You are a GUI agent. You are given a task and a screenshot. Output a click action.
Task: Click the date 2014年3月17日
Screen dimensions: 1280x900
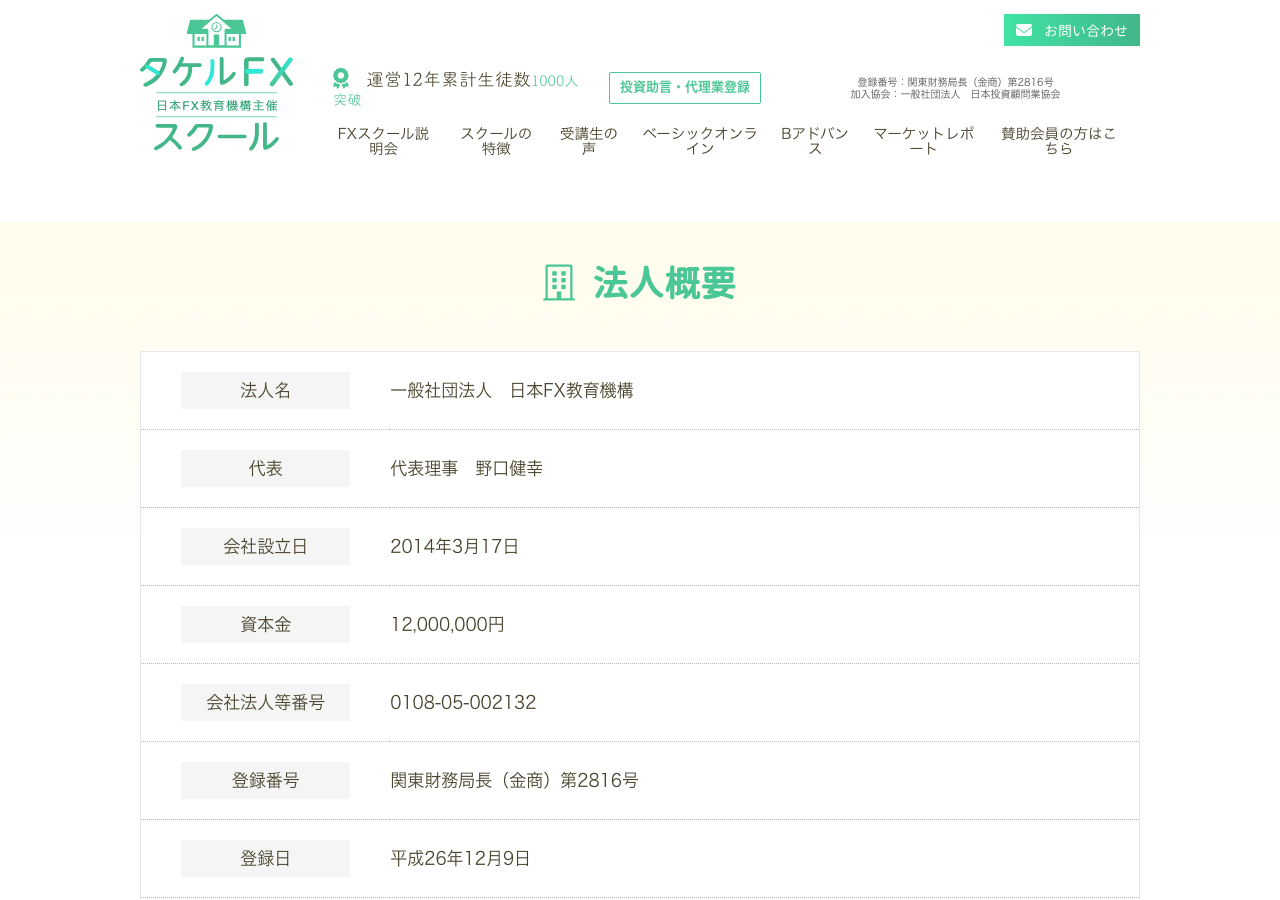455,547
